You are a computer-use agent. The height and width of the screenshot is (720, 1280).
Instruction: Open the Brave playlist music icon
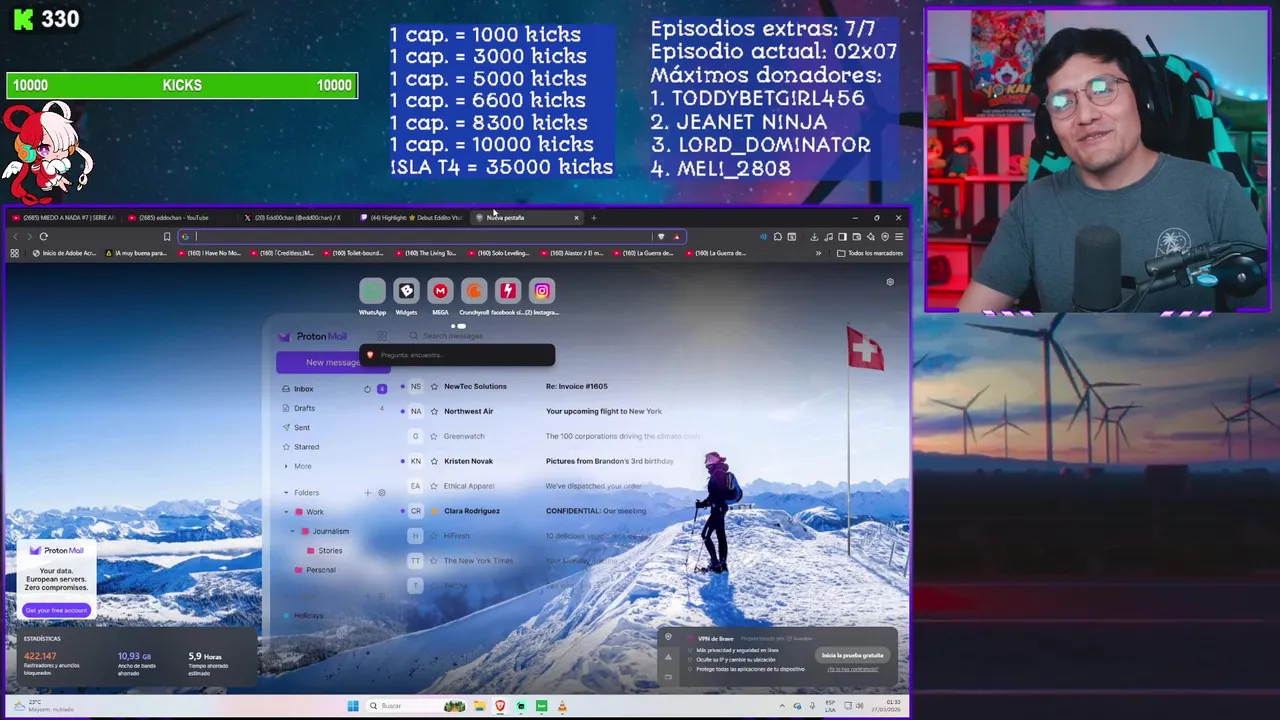click(828, 237)
